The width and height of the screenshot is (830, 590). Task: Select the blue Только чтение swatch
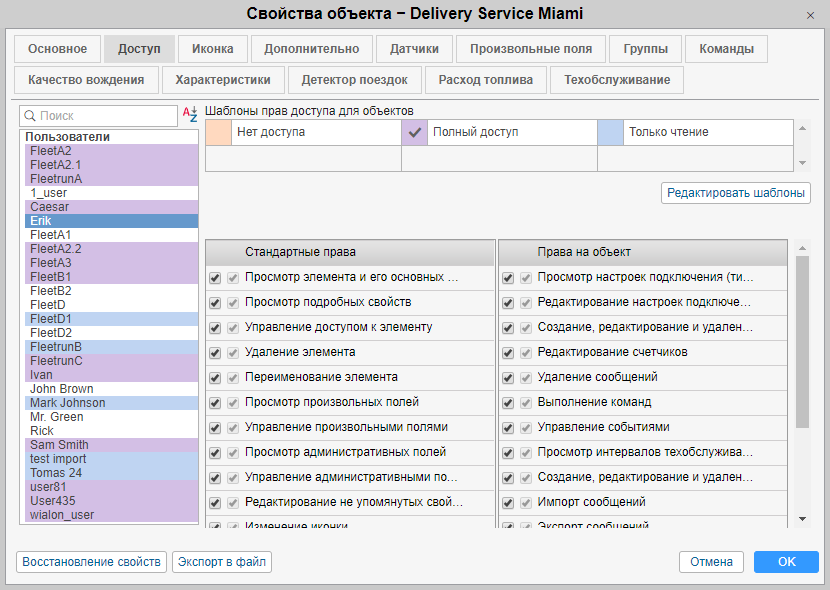click(x=610, y=132)
